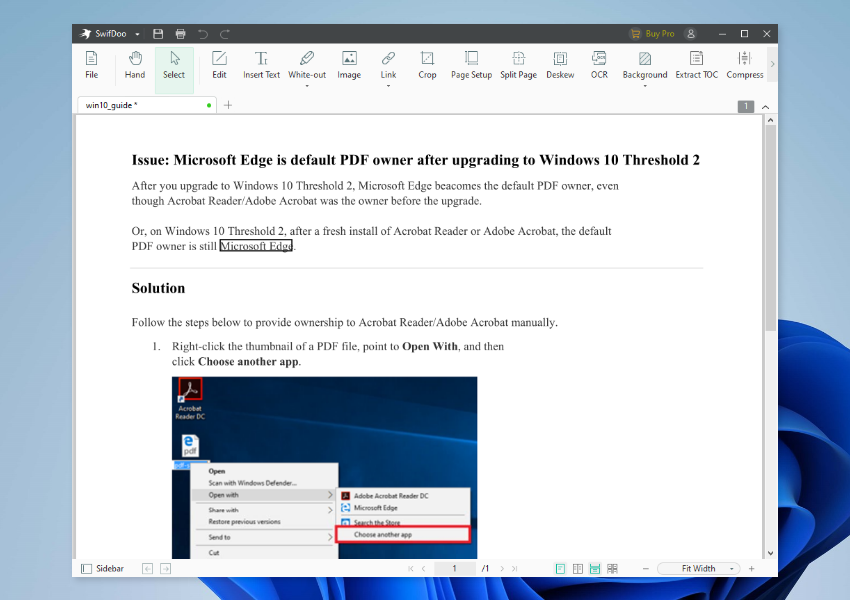
Task: Open the Fit Width zoom dropdown
Action: [731, 568]
